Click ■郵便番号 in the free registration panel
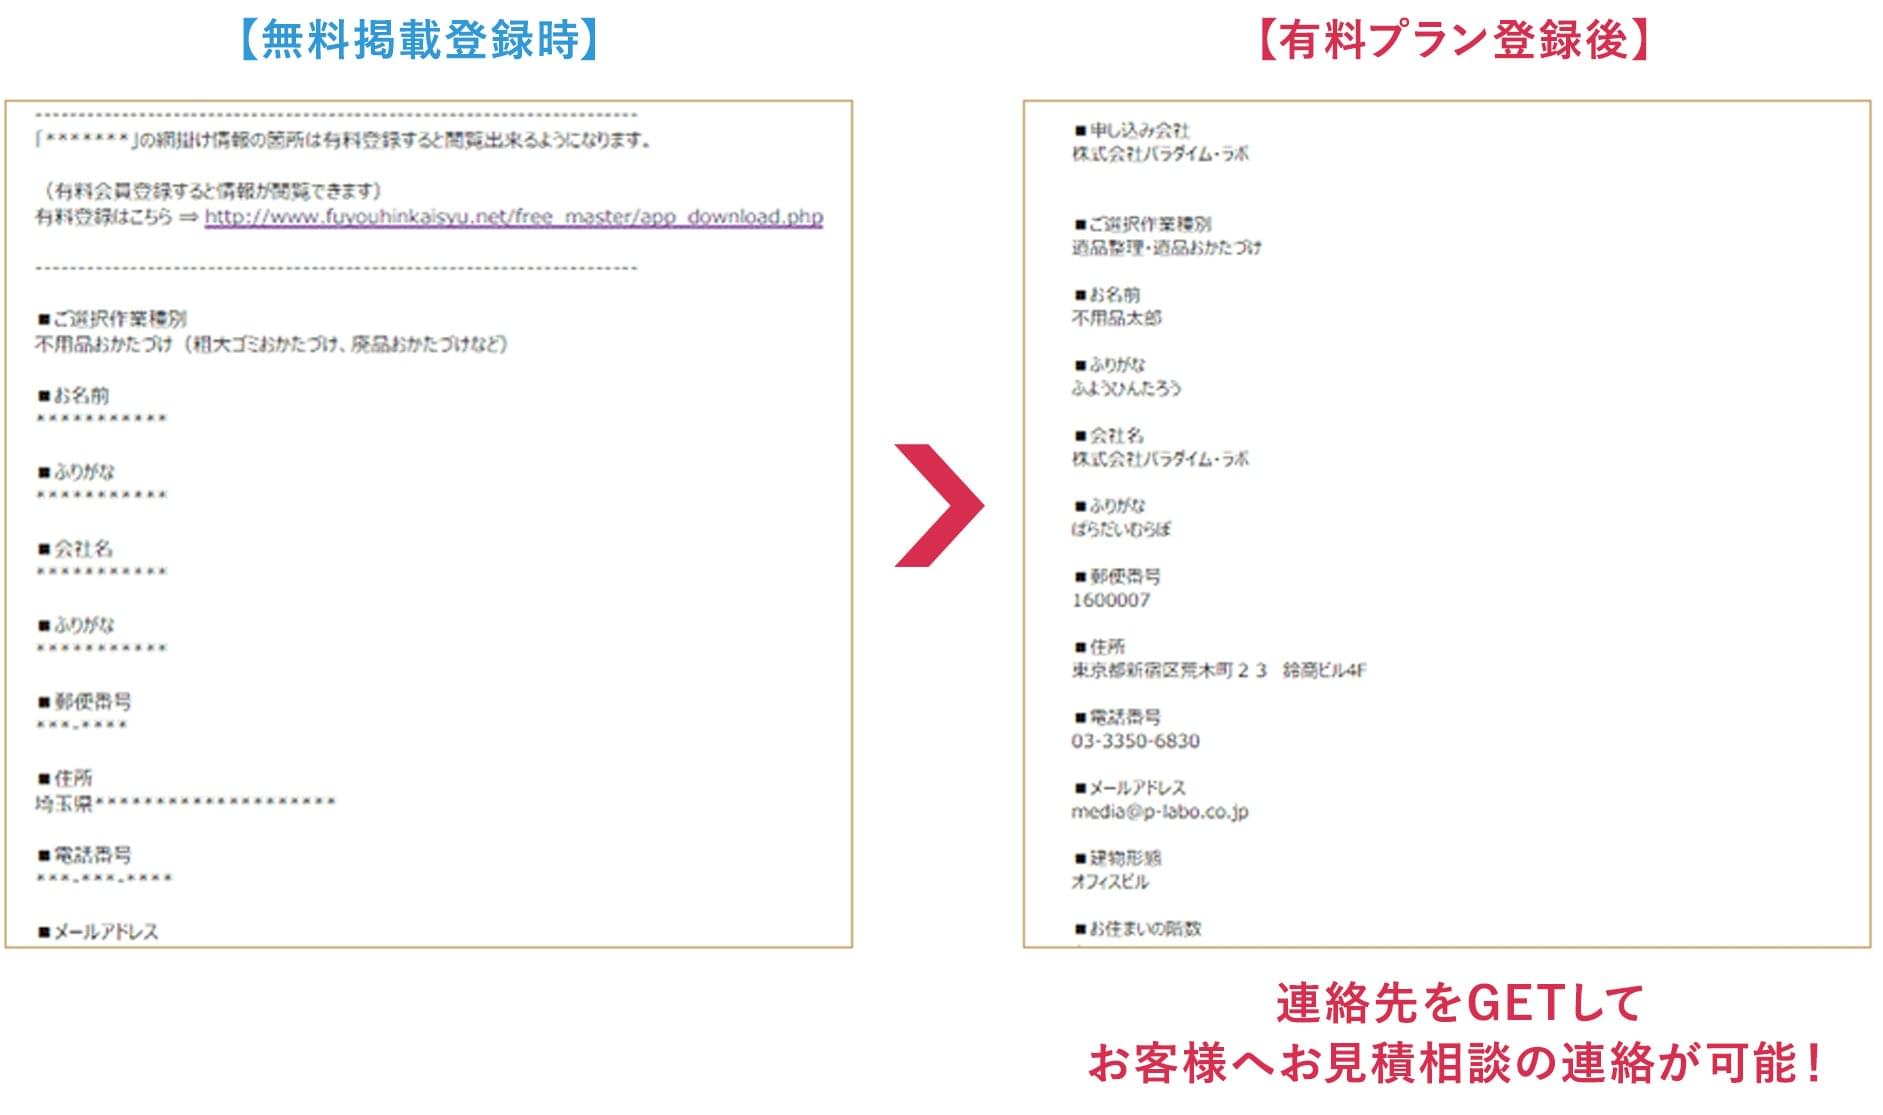This screenshot has height=1115, width=1883. [x=84, y=702]
